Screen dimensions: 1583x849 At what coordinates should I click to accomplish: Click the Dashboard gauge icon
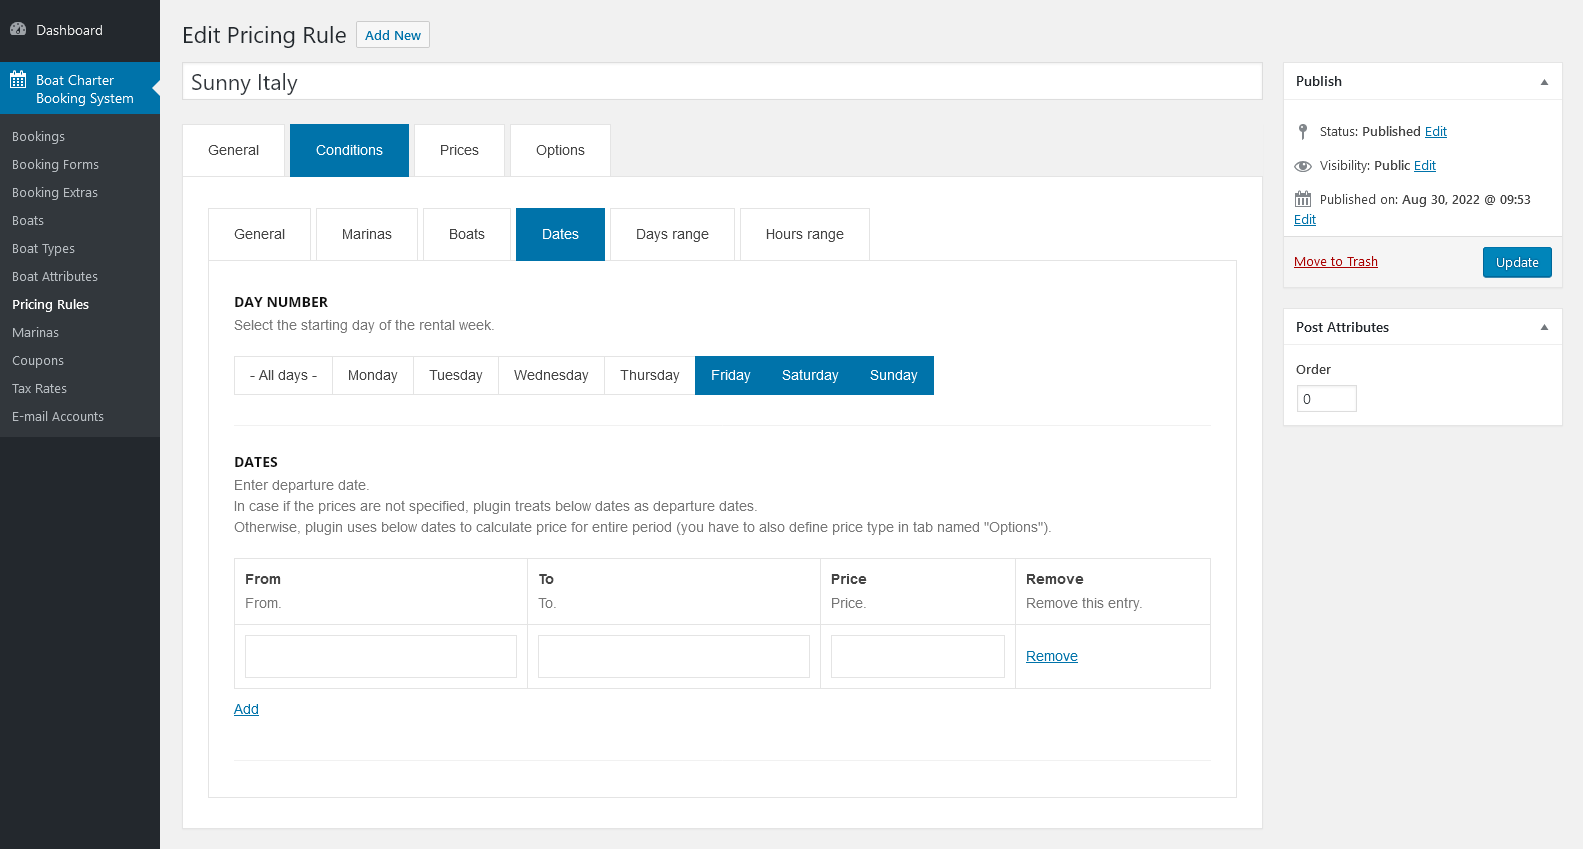(18, 30)
